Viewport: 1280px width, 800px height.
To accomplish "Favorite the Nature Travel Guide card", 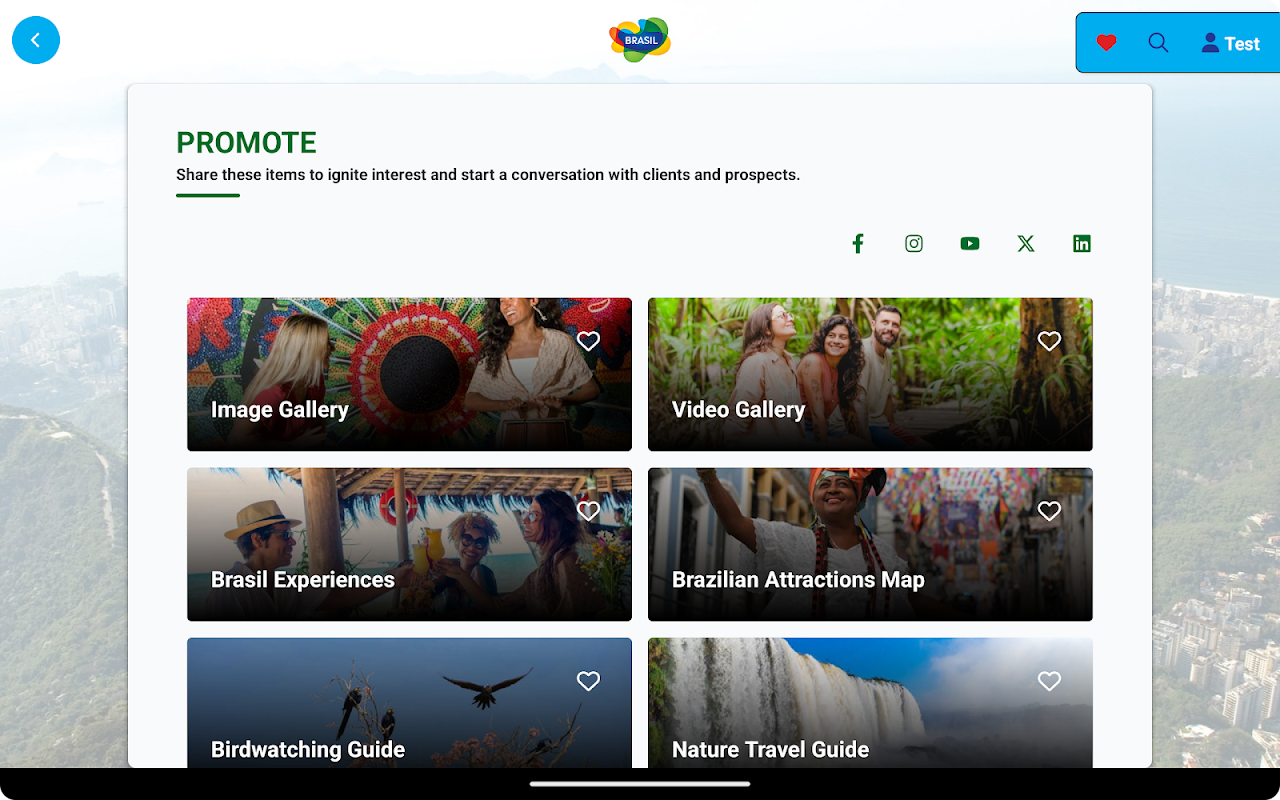I will 1049,681.
